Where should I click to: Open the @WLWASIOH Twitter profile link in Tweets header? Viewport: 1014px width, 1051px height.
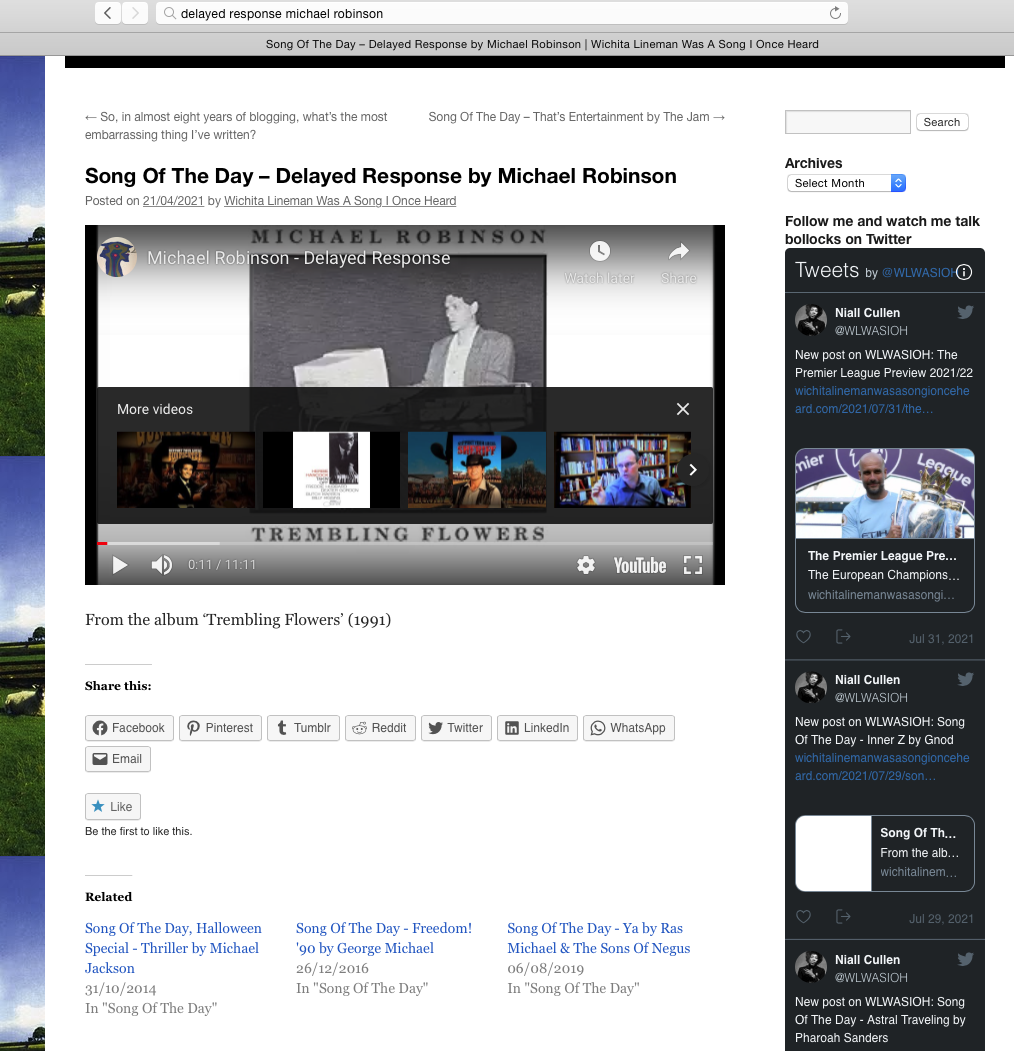918,273
